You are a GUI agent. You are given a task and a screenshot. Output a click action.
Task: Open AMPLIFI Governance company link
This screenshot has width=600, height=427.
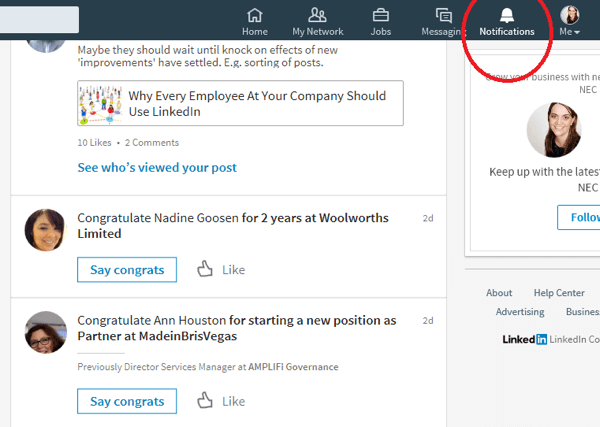[x=293, y=367]
